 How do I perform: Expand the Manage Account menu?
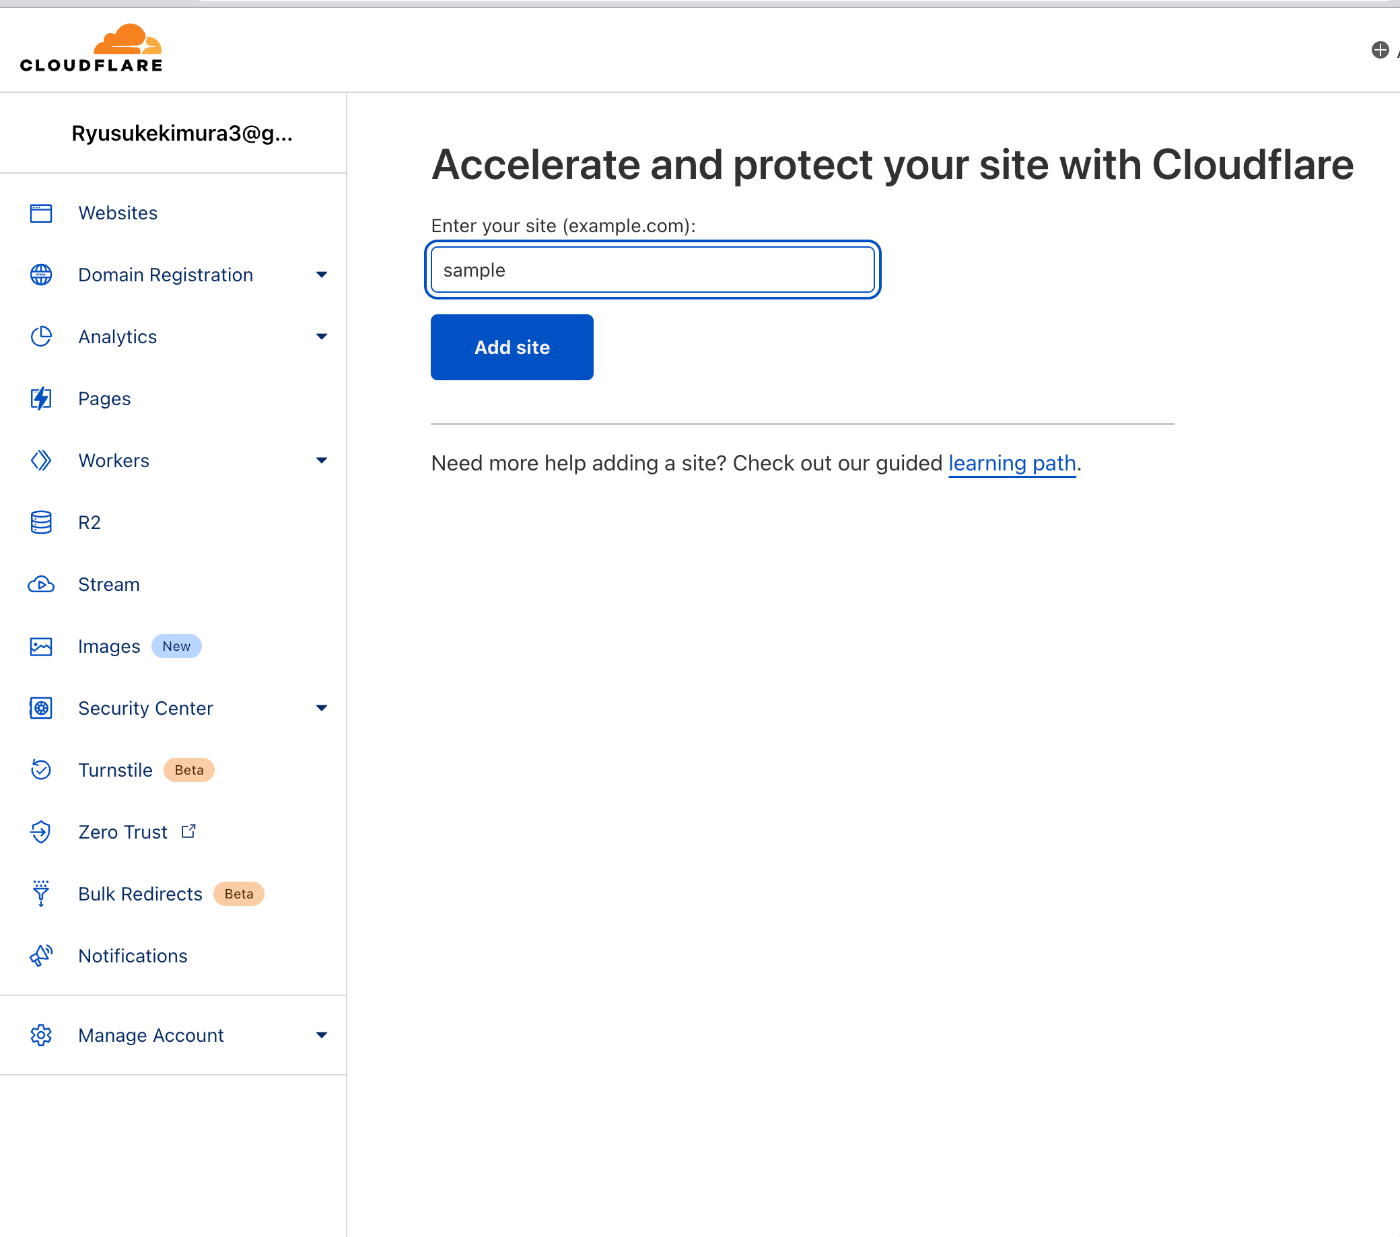coord(321,1035)
